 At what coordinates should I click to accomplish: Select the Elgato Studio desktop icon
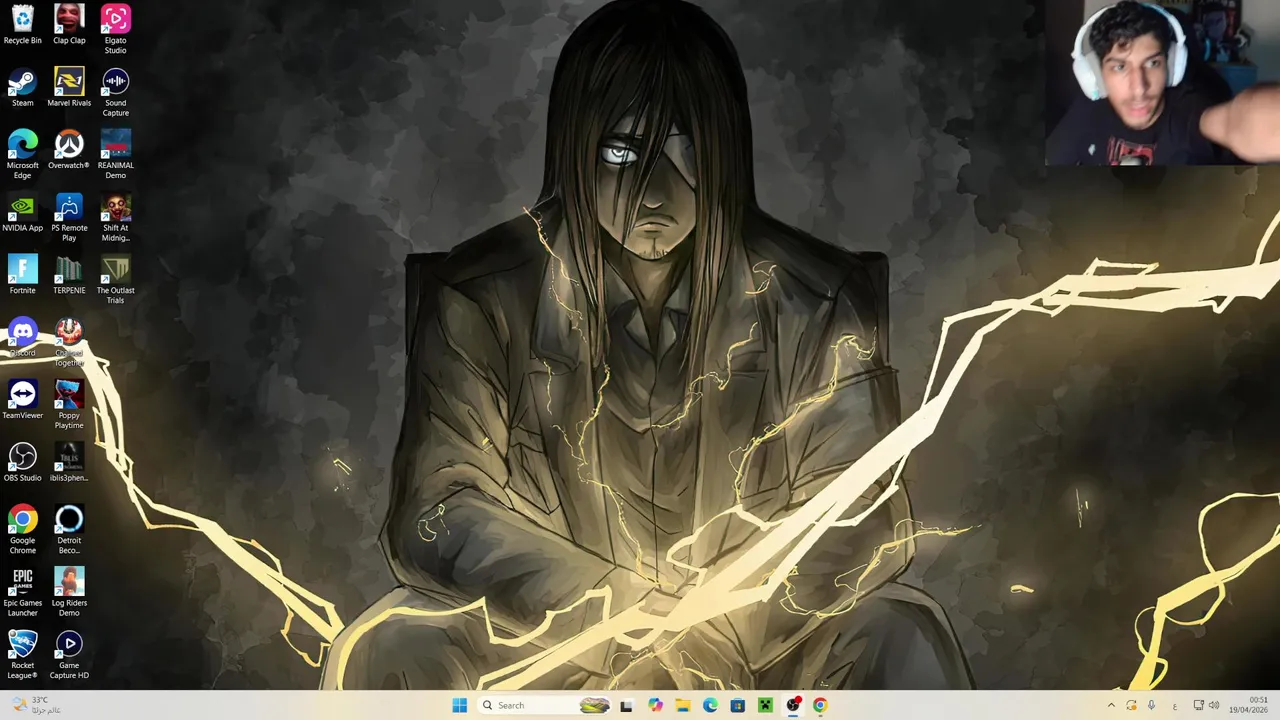tap(115, 30)
